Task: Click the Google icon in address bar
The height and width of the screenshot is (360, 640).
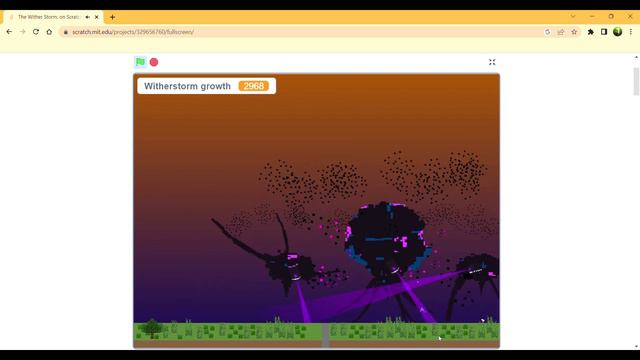Action: click(547, 32)
